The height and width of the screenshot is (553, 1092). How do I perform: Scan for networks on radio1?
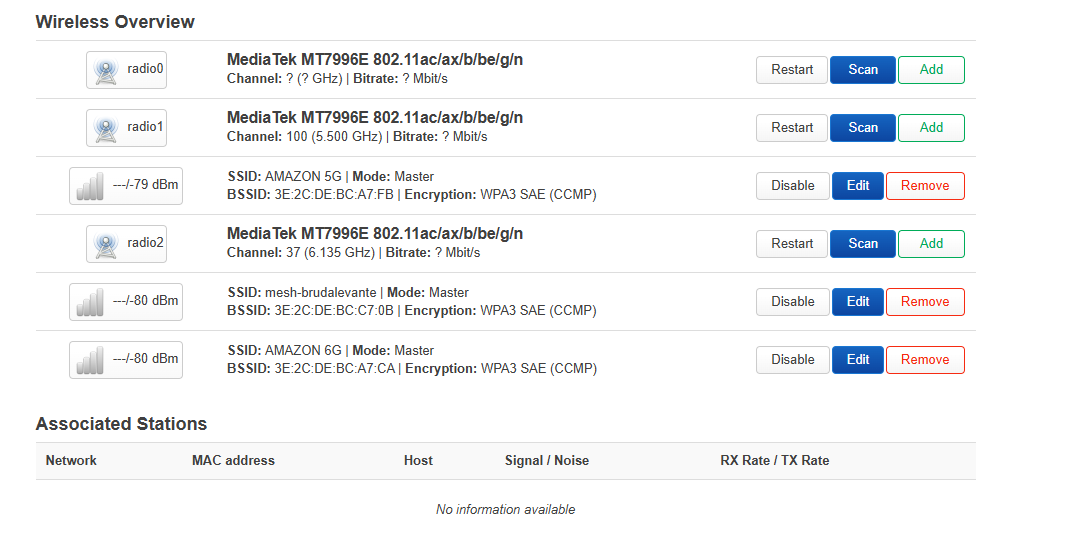[x=863, y=127]
